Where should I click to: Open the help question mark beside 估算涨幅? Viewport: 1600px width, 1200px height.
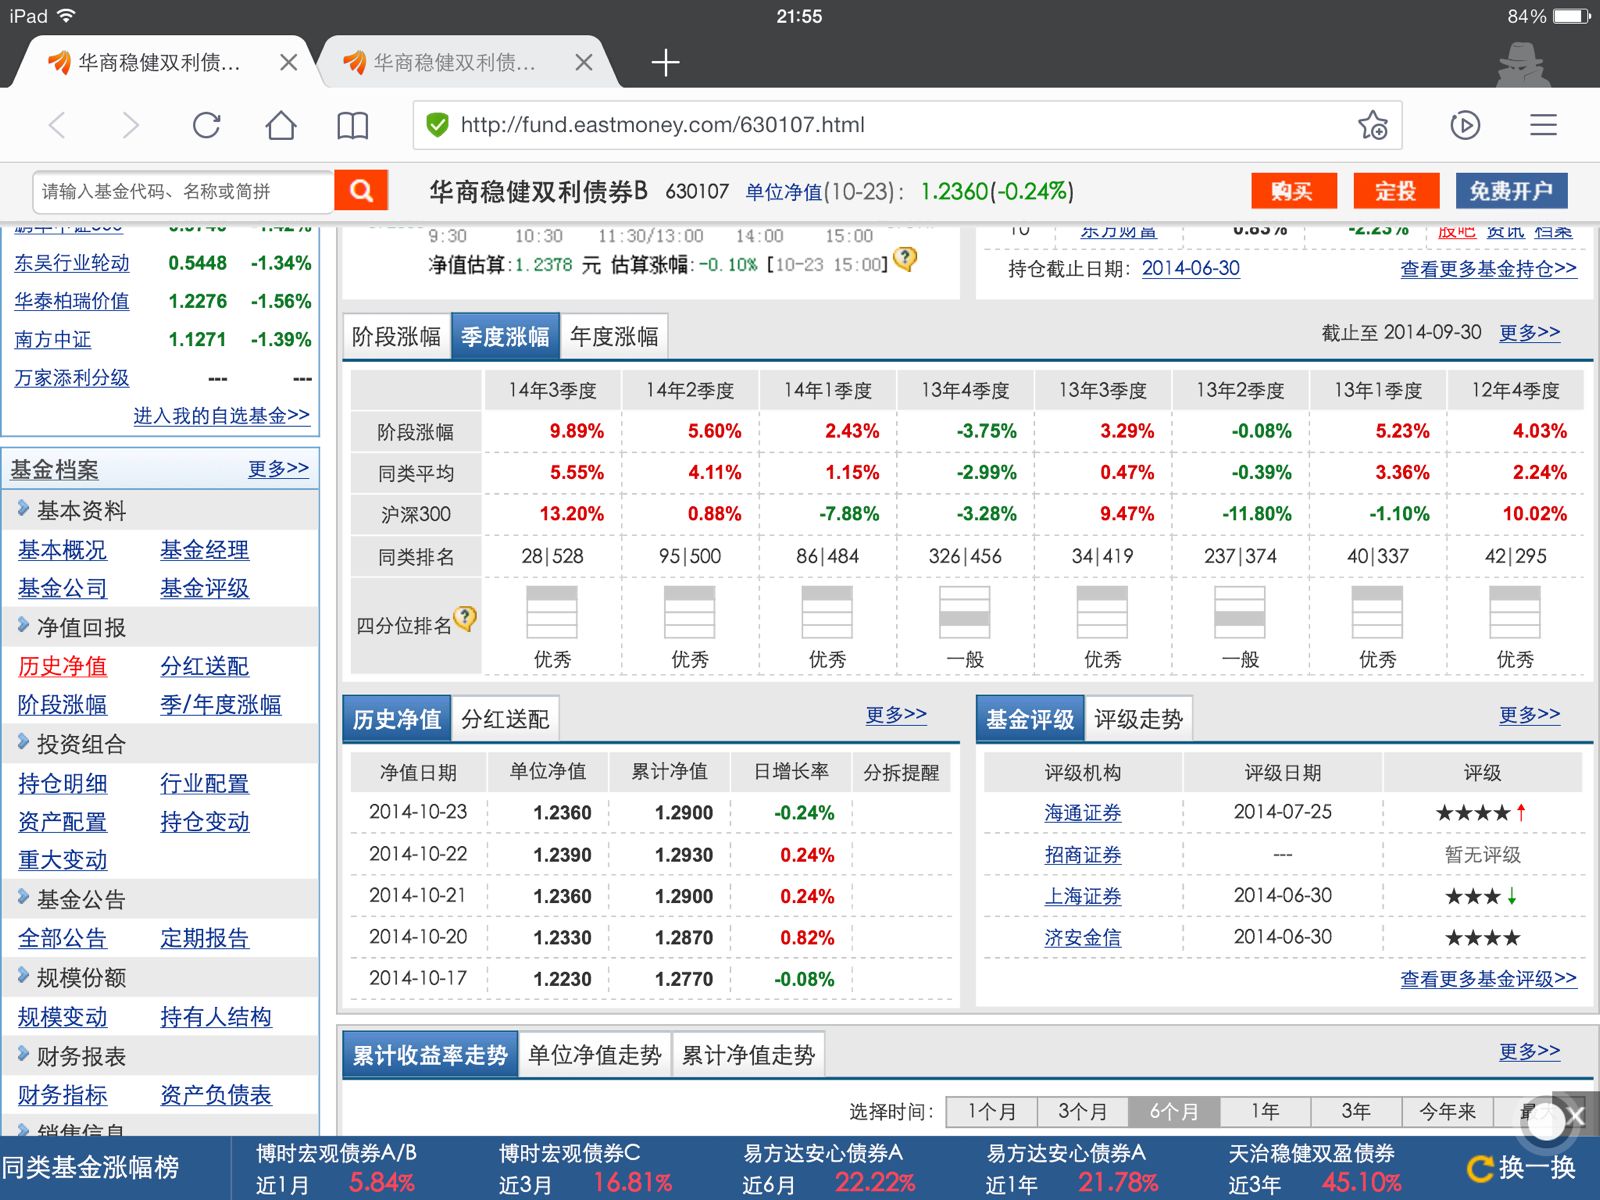[x=905, y=259]
